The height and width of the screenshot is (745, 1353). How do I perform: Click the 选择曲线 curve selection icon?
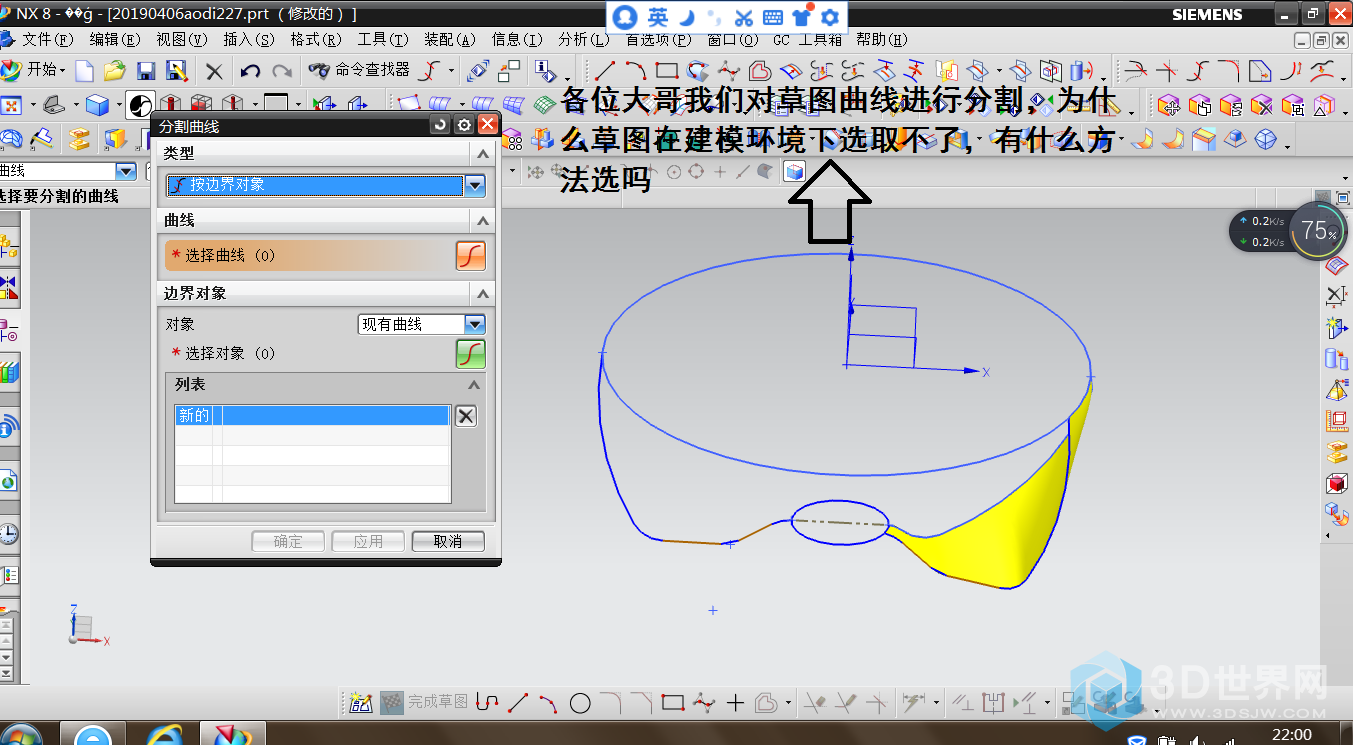coord(471,256)
